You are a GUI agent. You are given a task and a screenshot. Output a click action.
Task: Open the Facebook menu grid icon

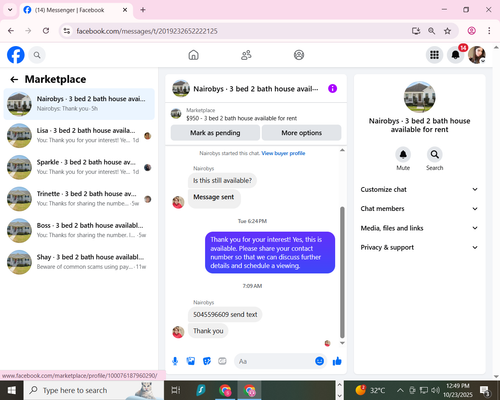pos(434,55)
